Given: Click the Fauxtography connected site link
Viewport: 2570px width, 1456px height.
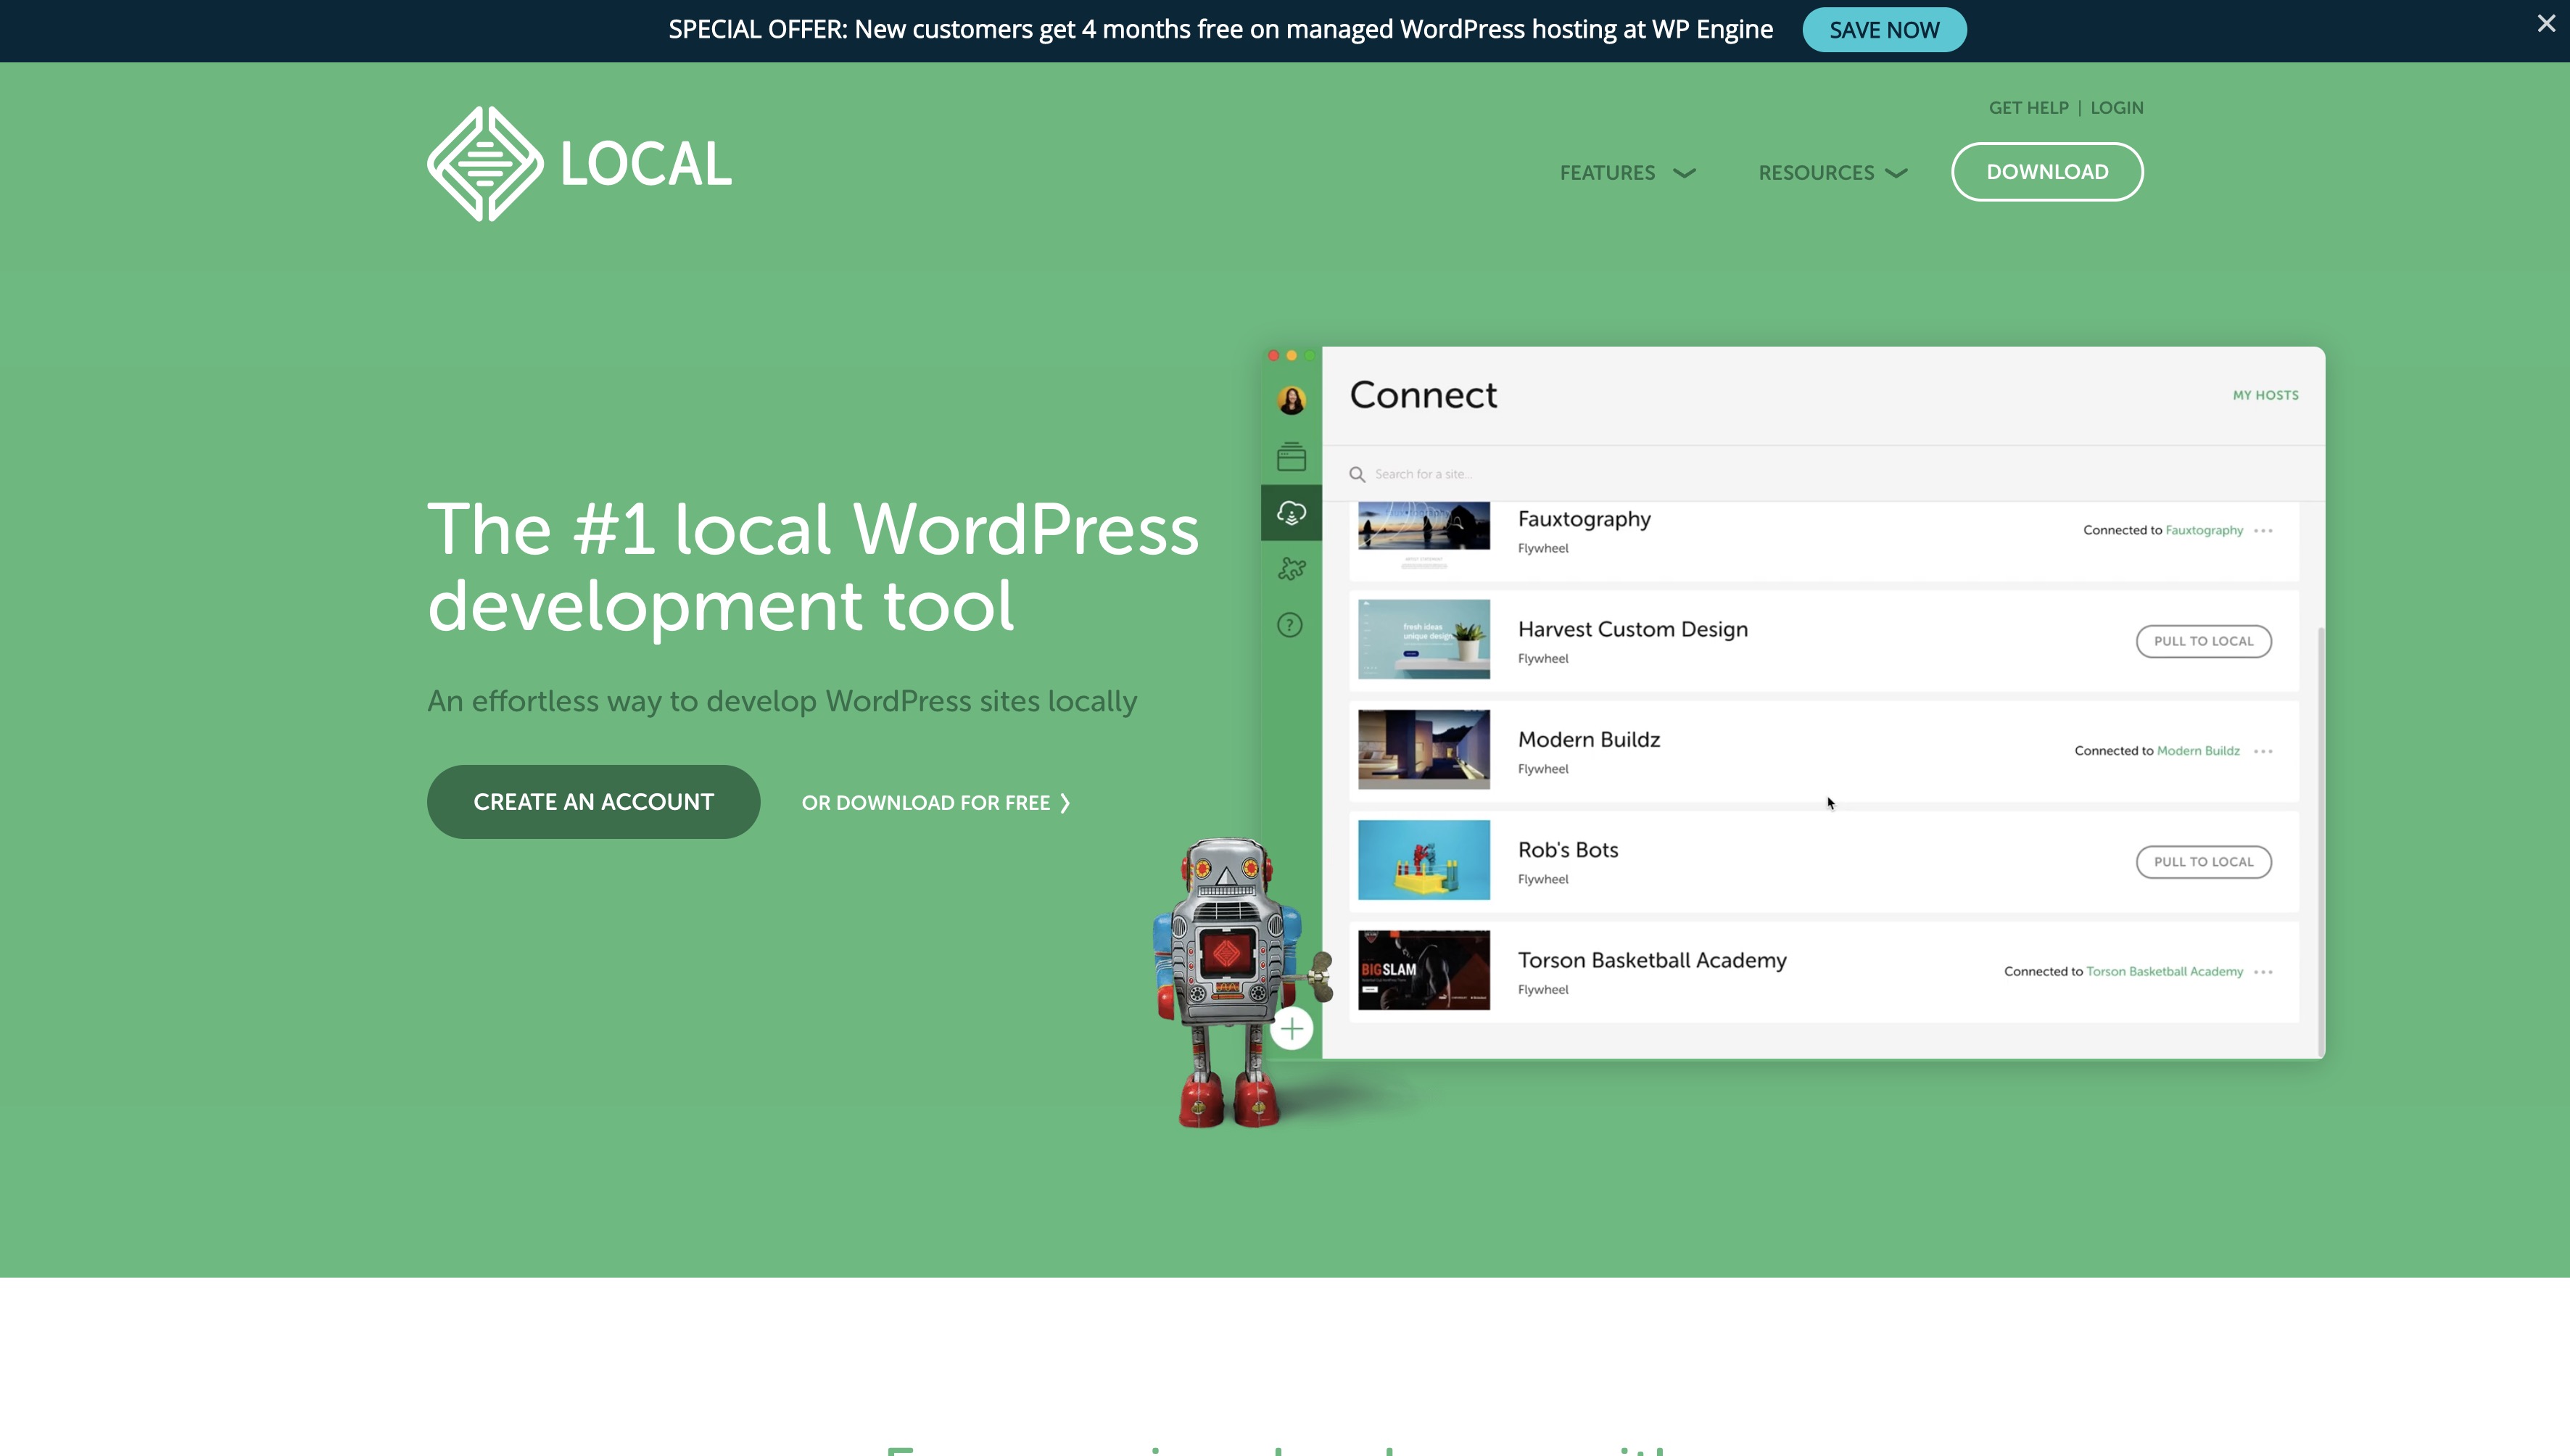Looking at the screenshot, I should tap(2204, 530).
